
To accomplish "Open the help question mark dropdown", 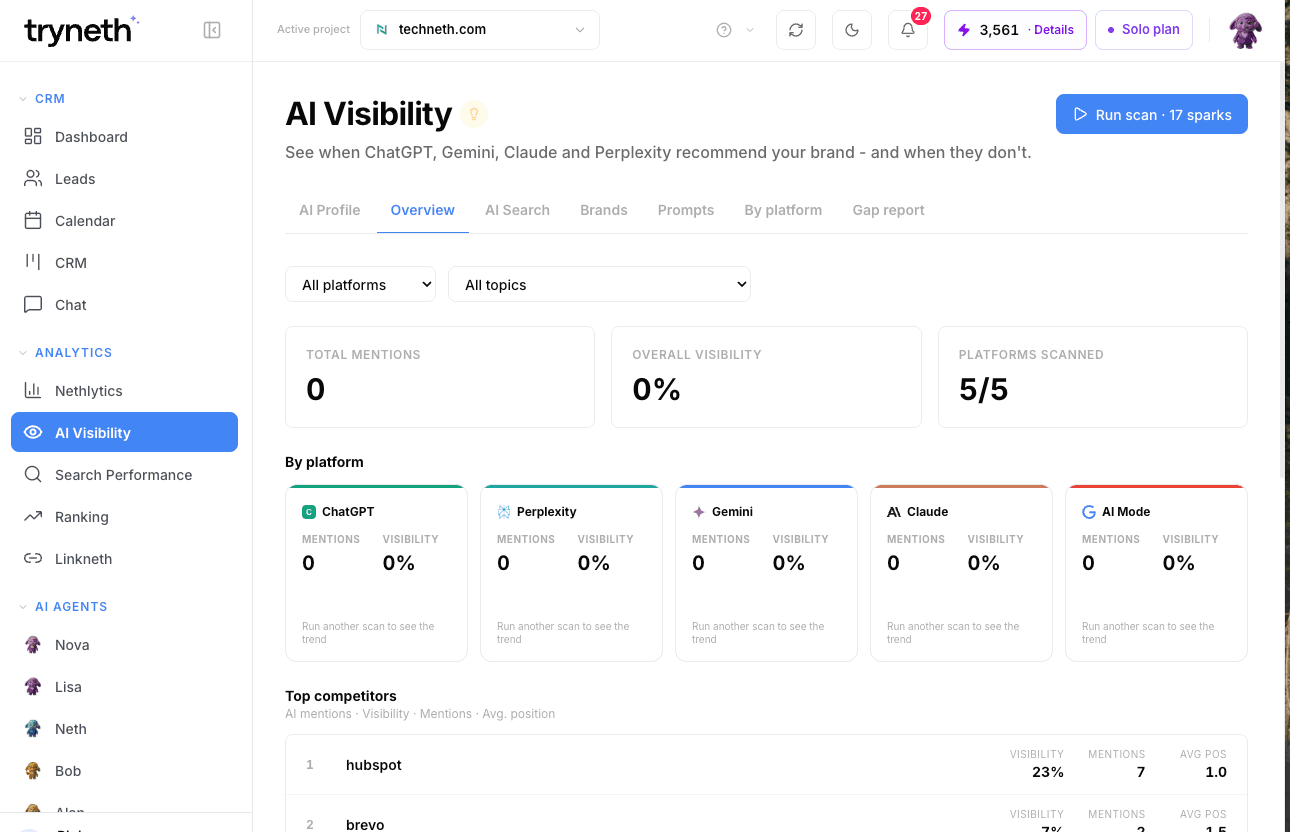I will 735,30.
